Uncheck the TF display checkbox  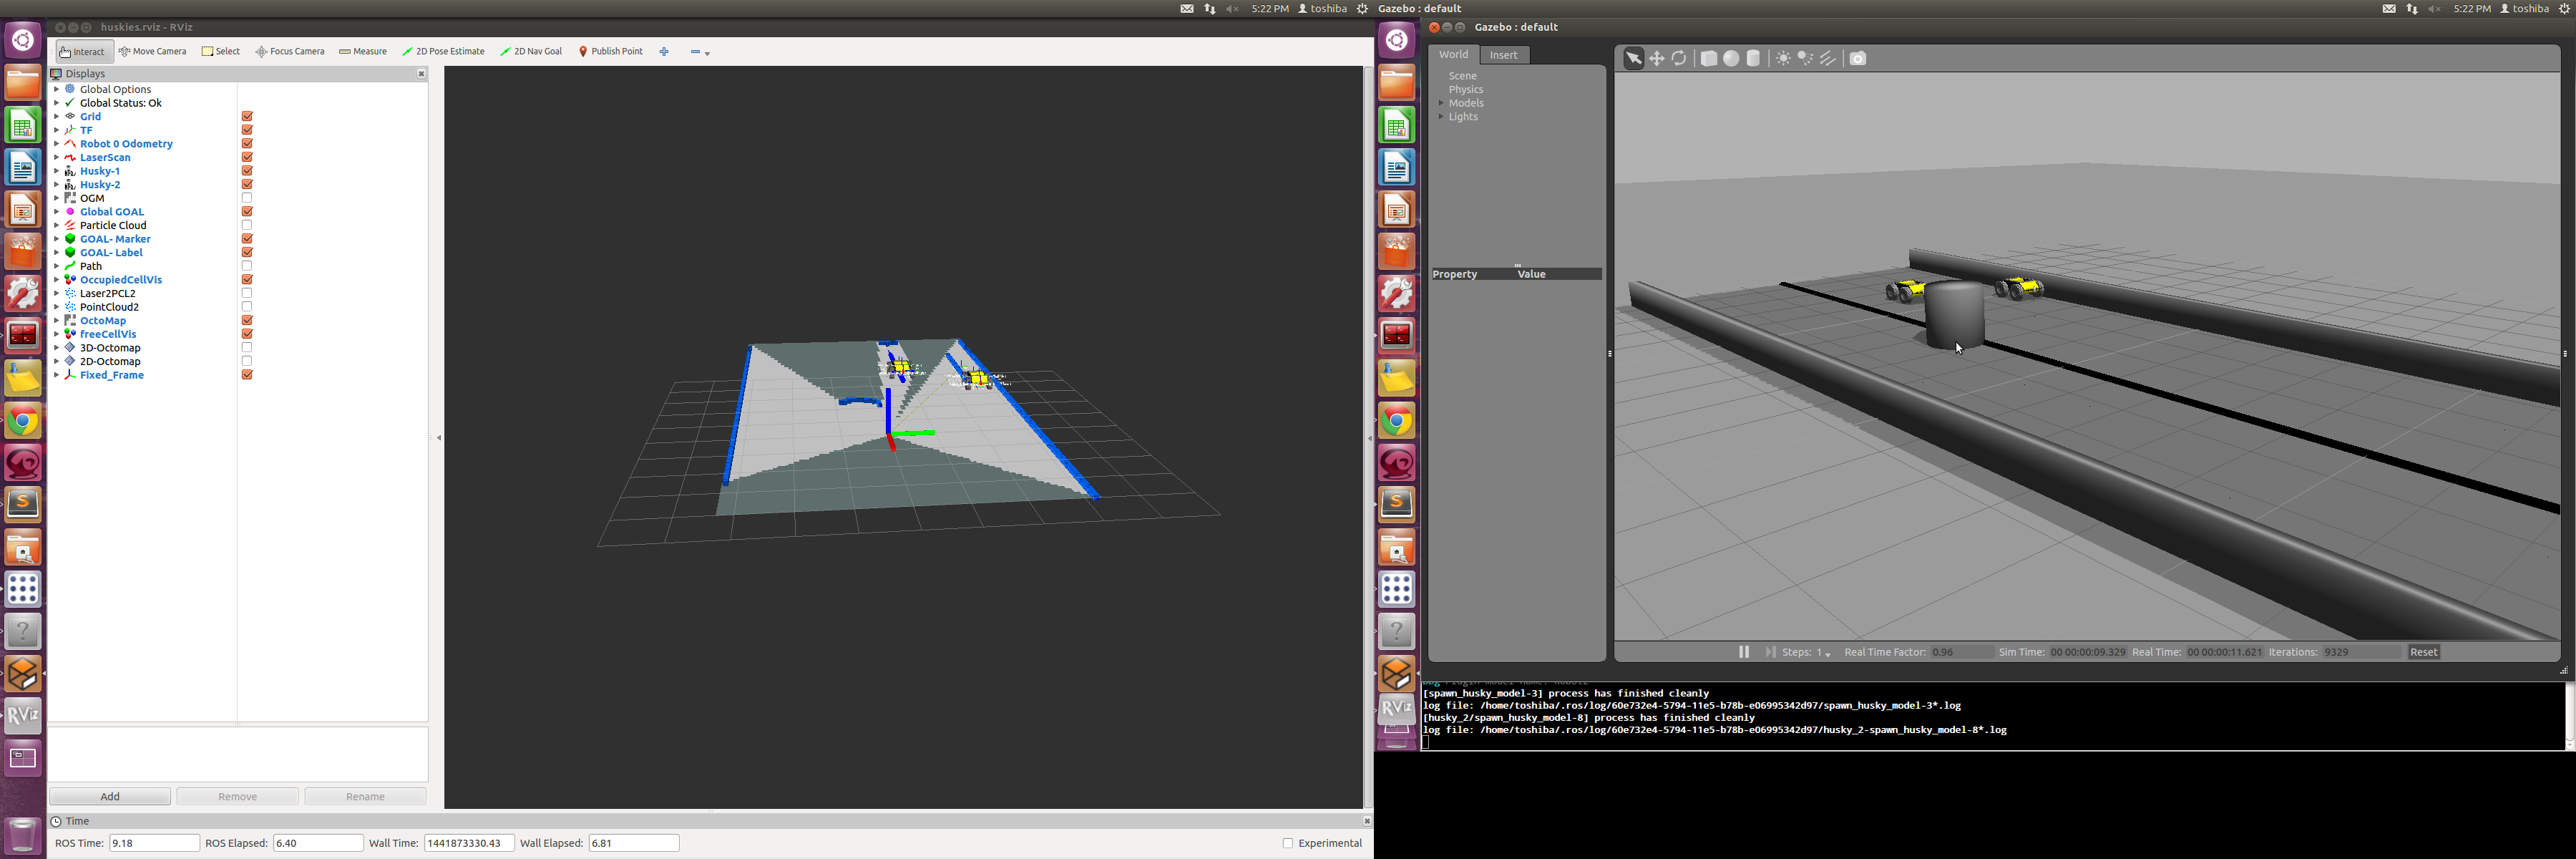247,130
